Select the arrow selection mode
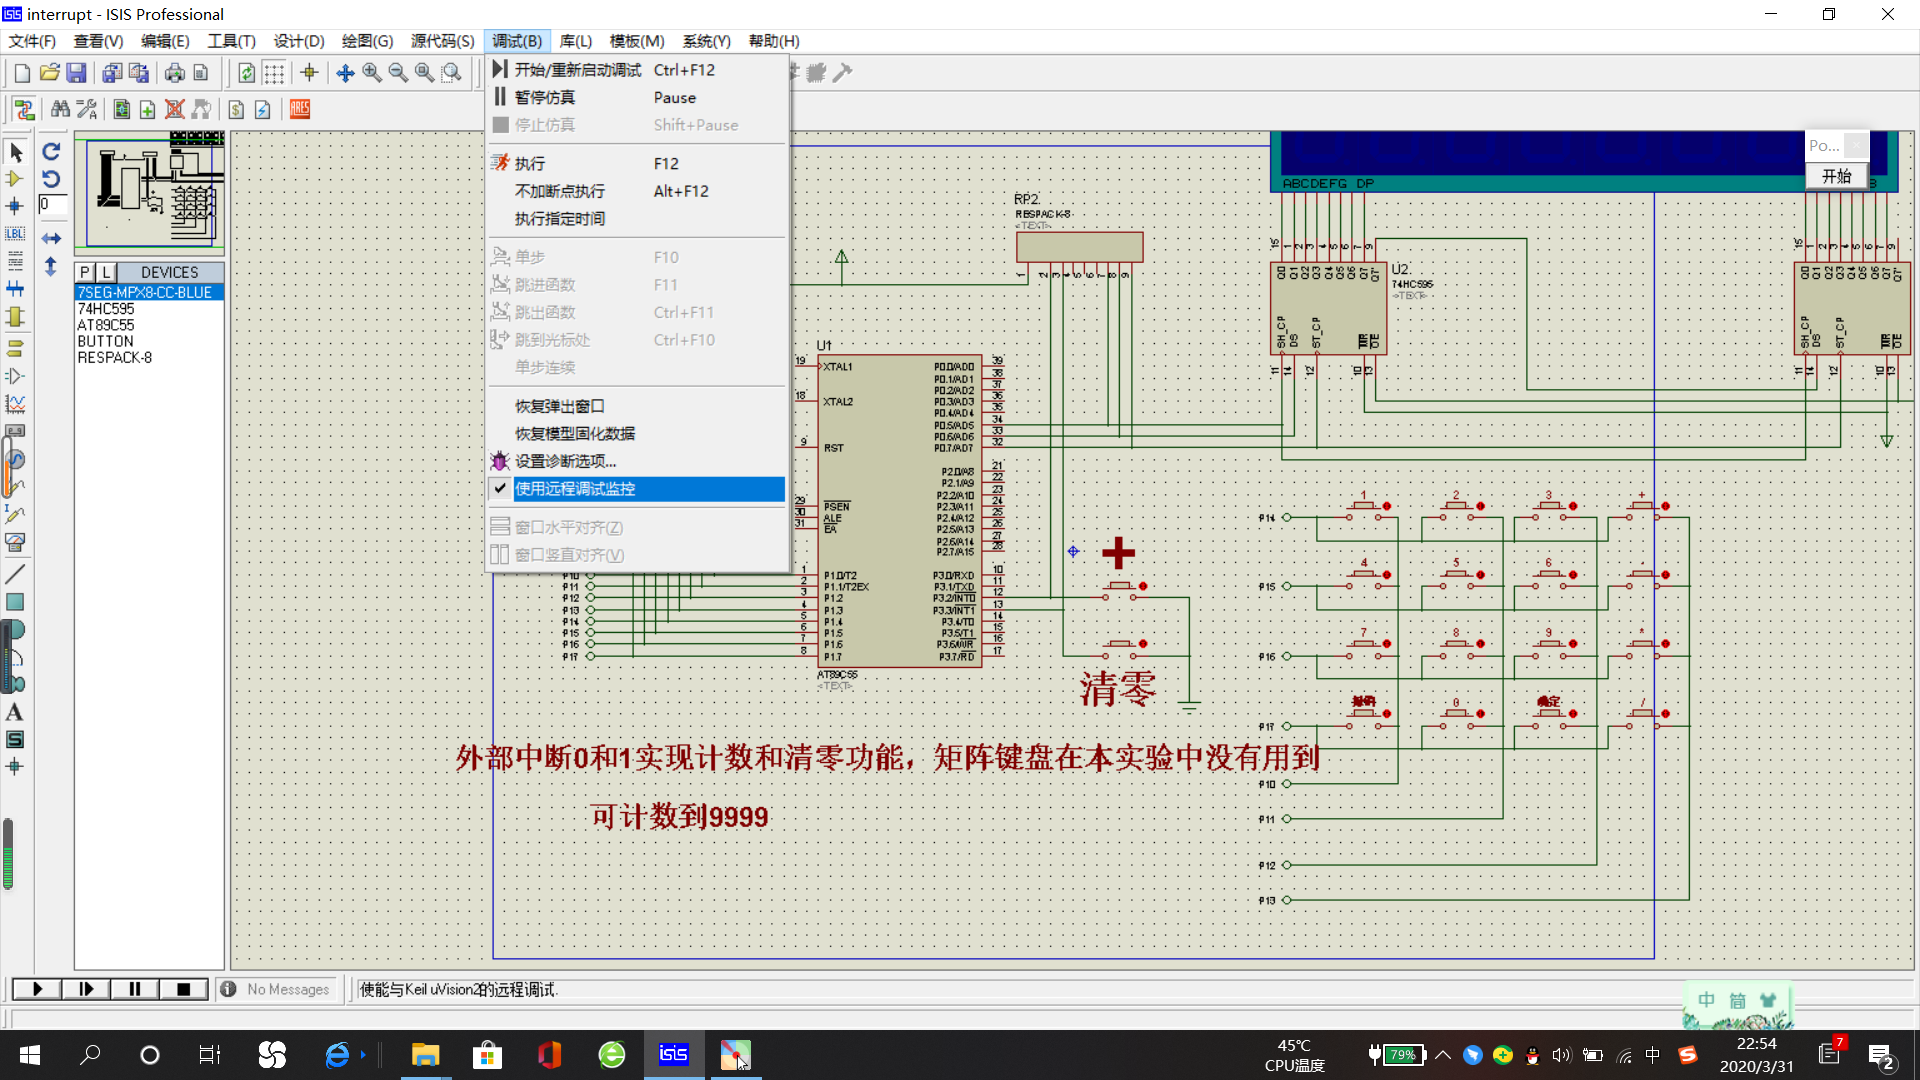The width and height of the screenshot is (1920, 1080). 15,152
